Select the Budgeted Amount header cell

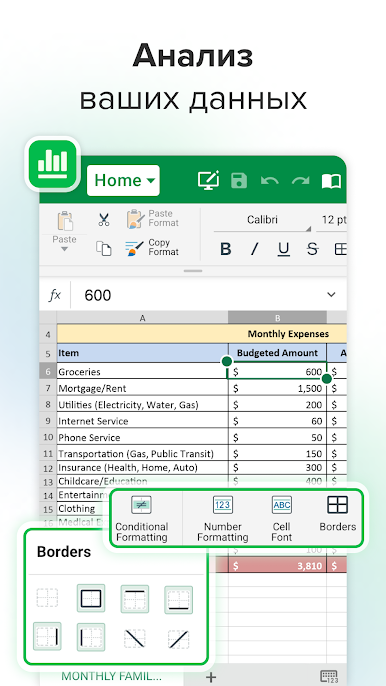[277, 353]
